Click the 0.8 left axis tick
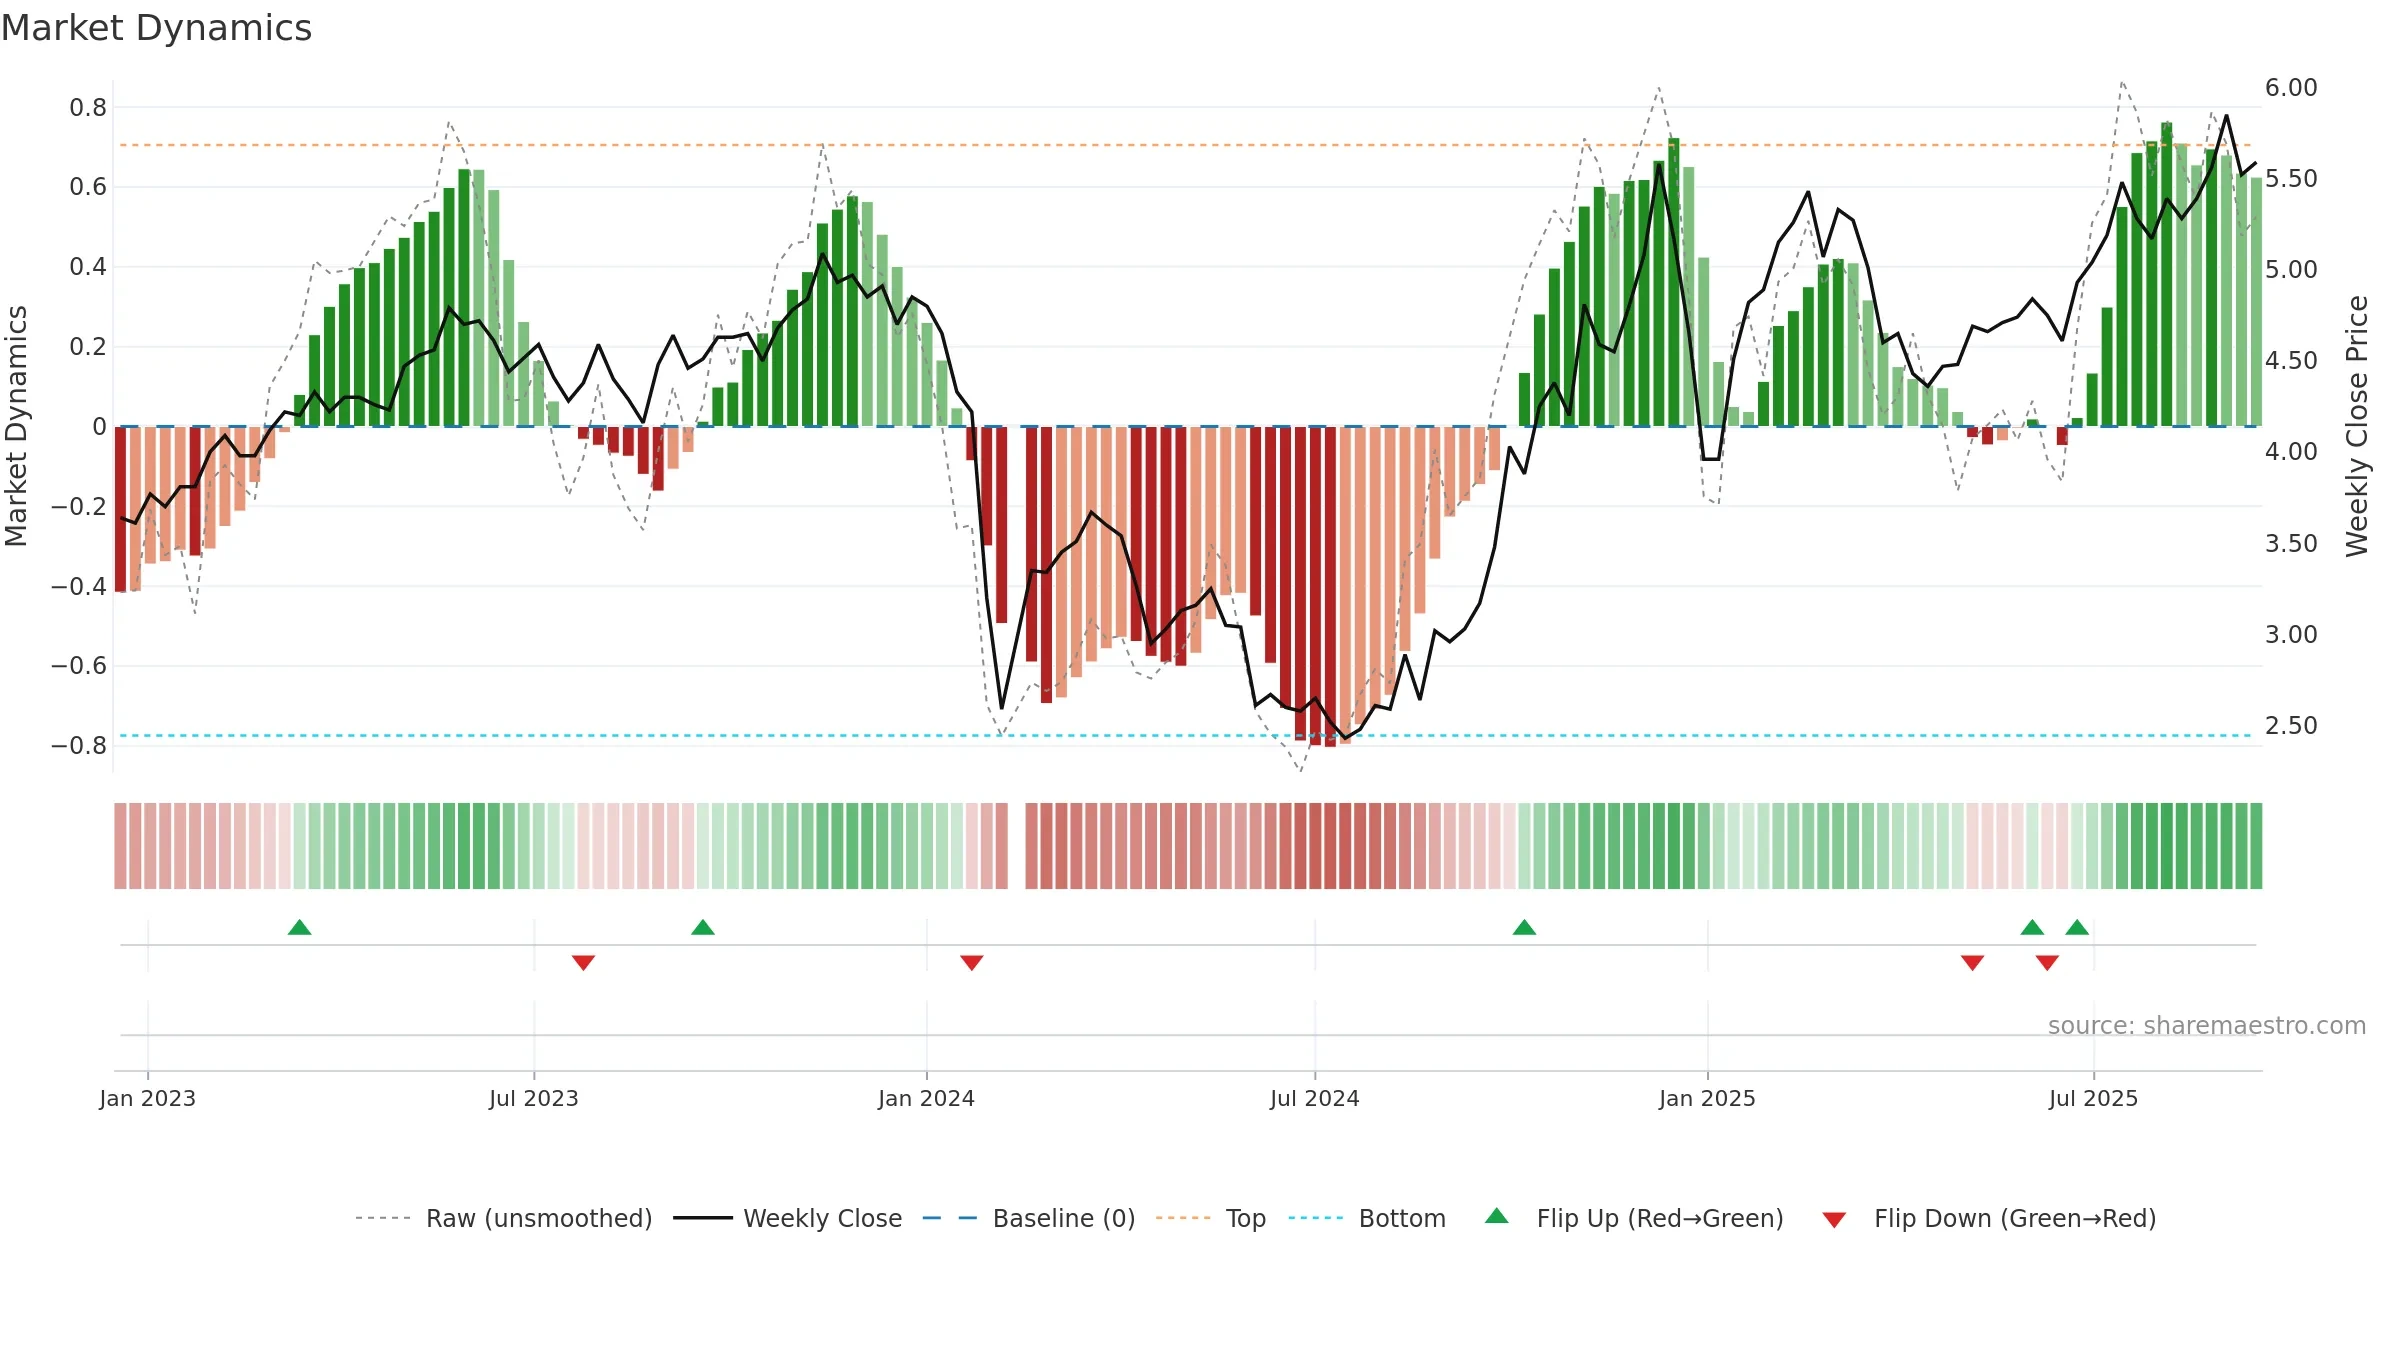Viewport: 2400px width, 1350px height. point(88,107)
